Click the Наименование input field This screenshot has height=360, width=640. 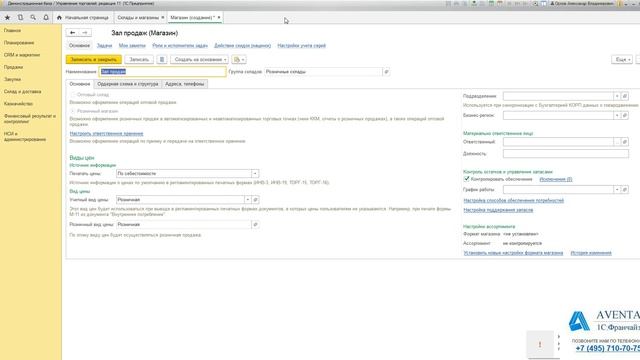click(162, 72)
